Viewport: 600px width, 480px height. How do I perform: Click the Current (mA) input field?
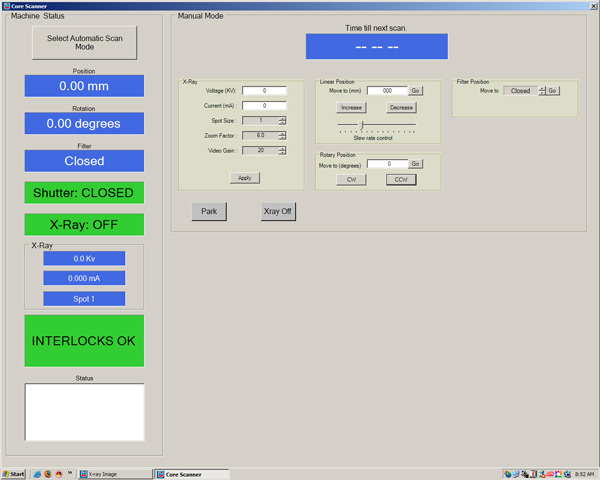click(x=264, y=106)
